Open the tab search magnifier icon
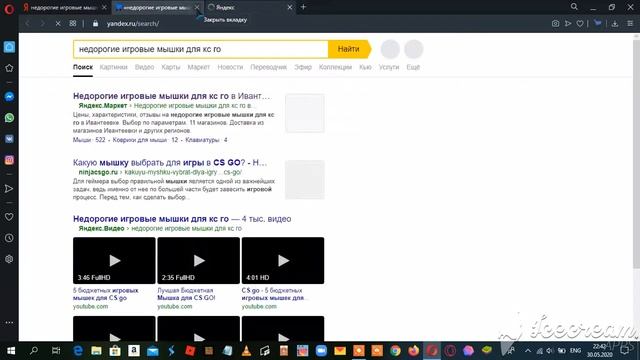 [574, 7]
